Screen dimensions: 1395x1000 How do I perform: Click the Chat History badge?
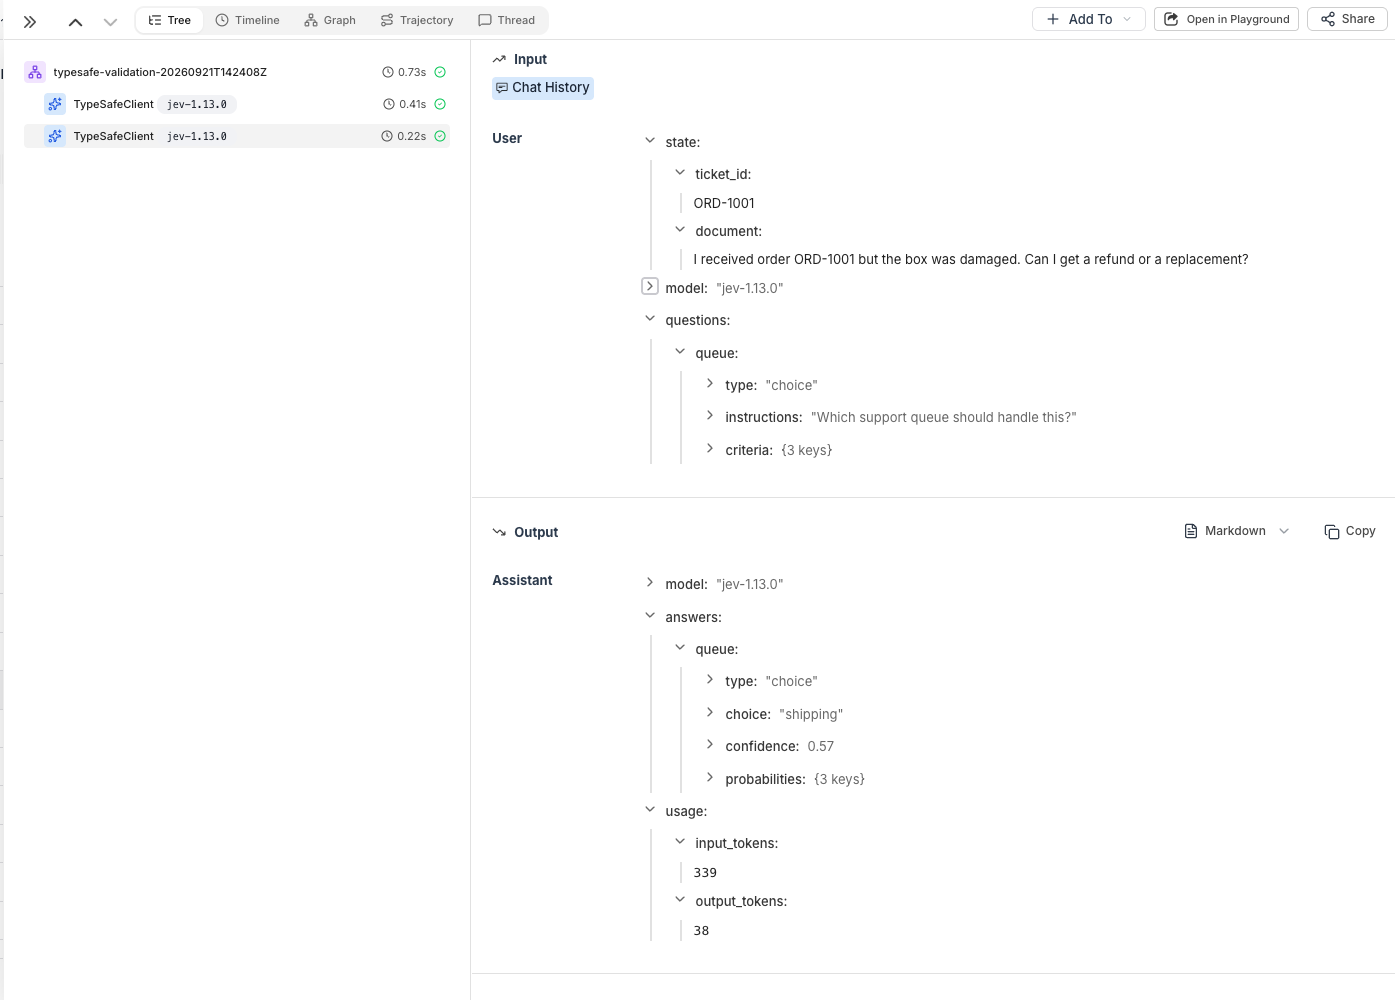tap(543, 88)
